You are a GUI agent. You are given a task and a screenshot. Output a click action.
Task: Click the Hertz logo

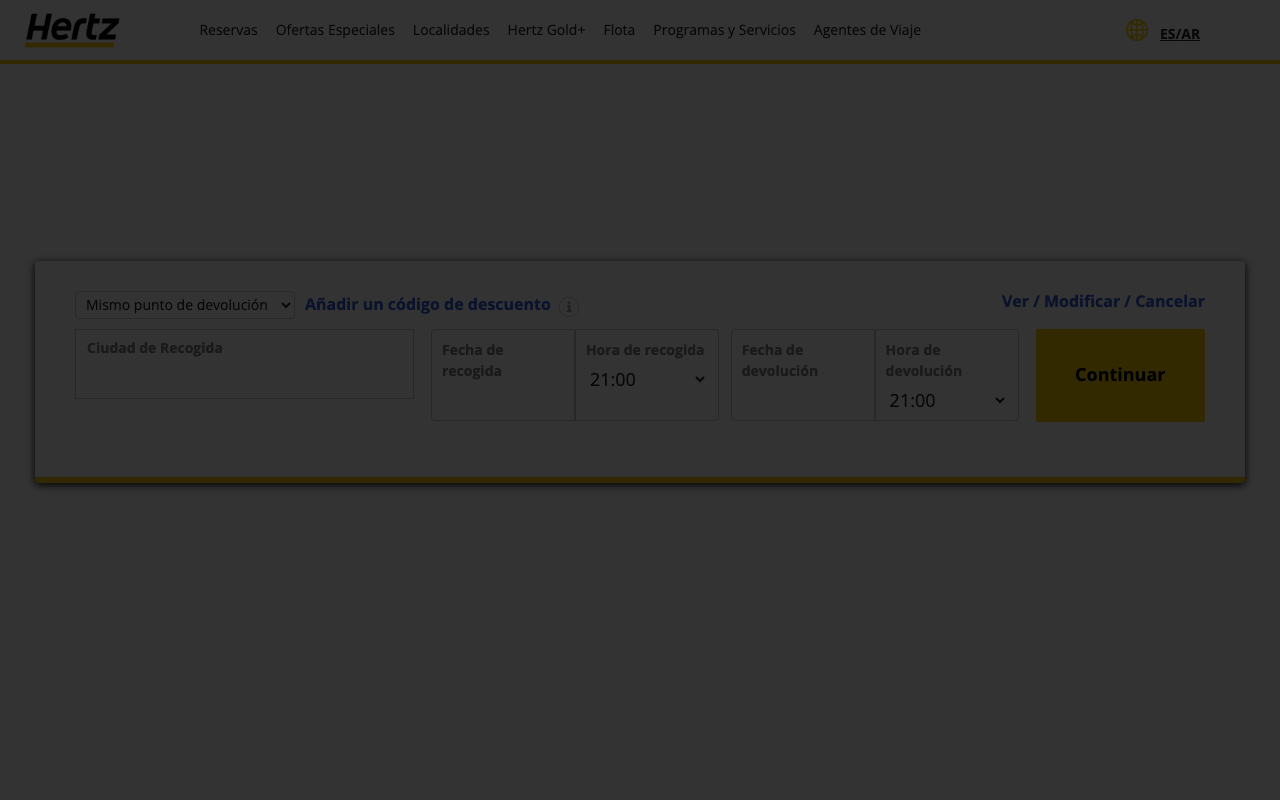[71, 30]
